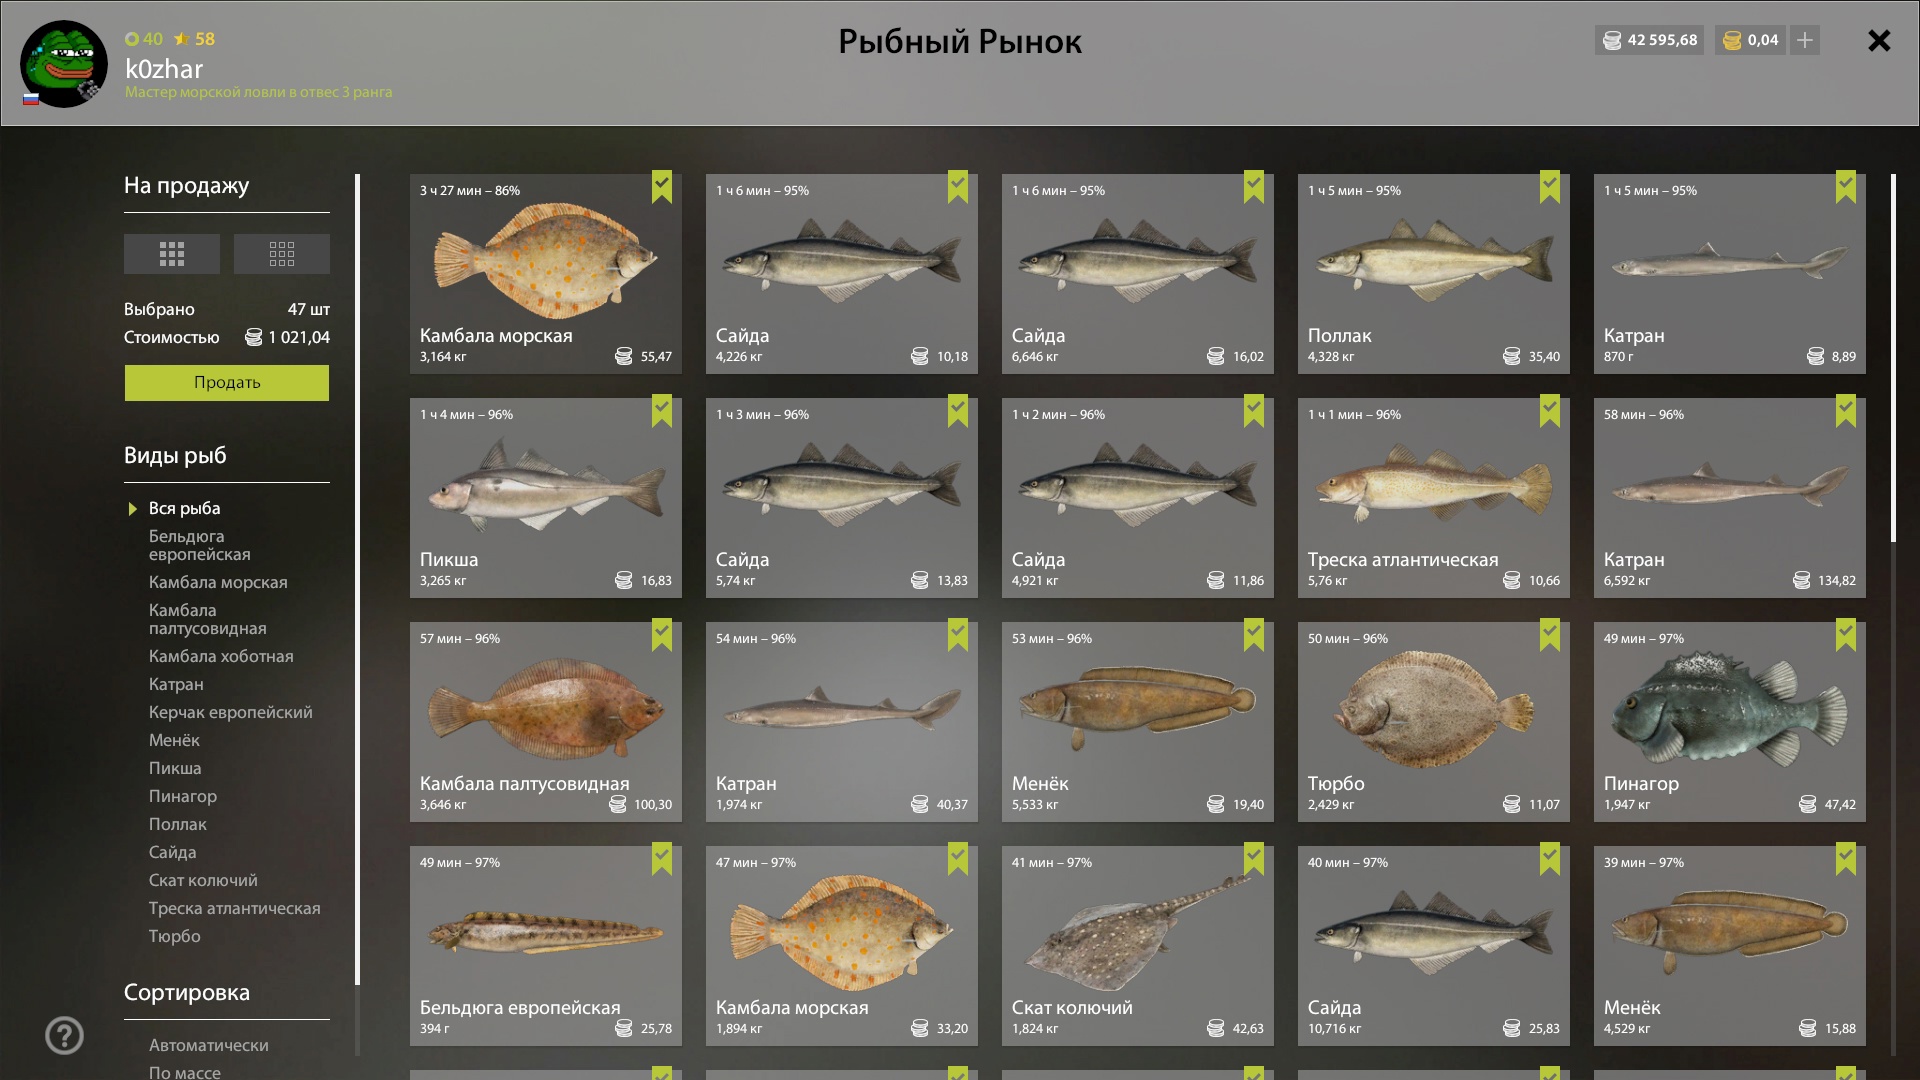The width and height of the screenshot is (1920, 1080).
Task: Deselect the Треска атлантическая 5,76 кг checkmark
Action: pyautogui.click(x=1550, y=410)
